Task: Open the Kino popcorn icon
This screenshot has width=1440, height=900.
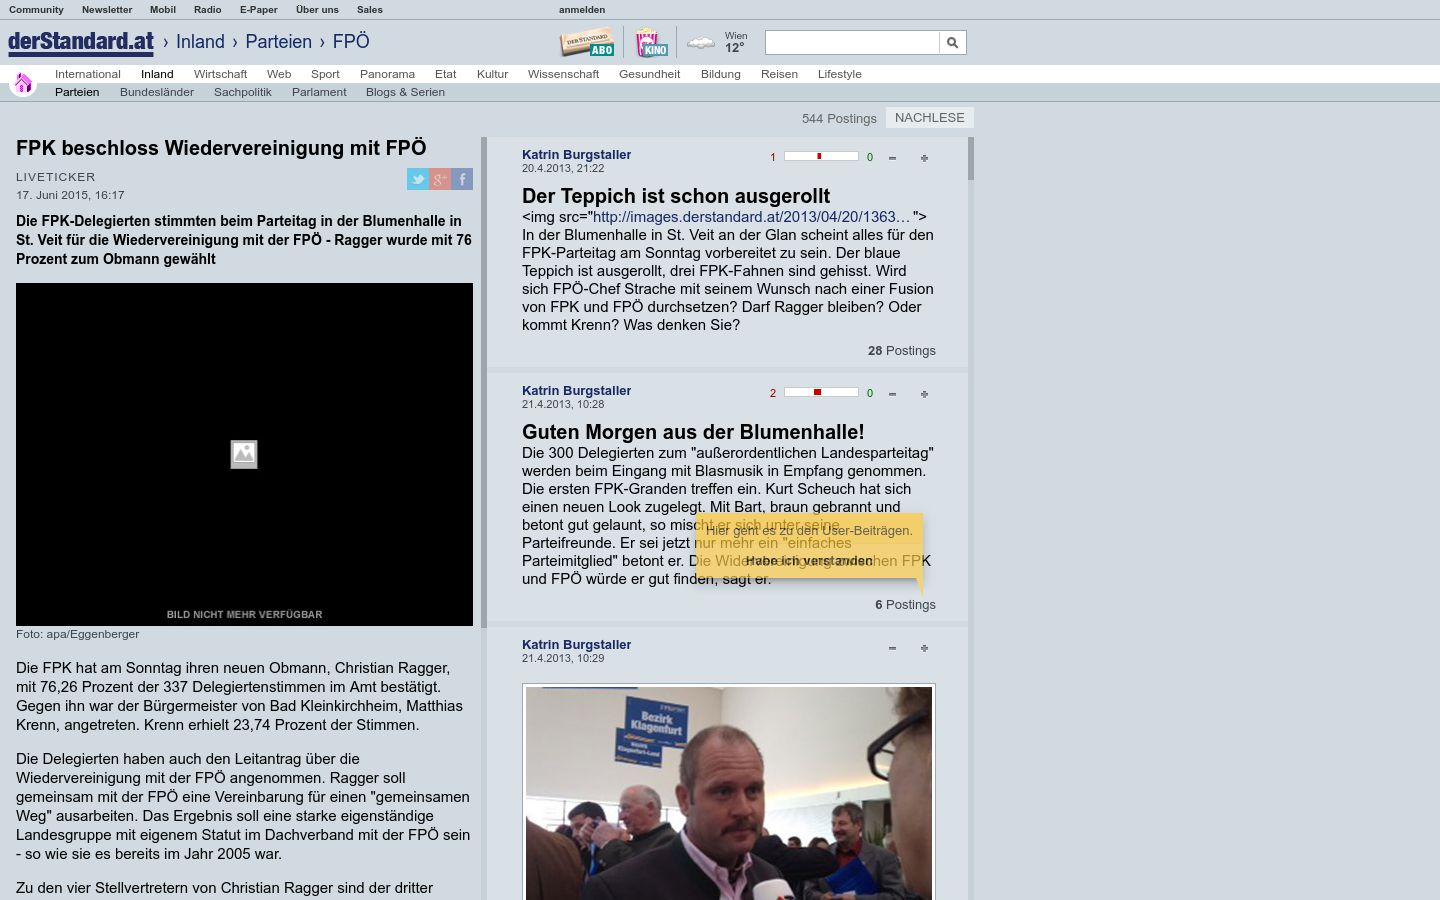Action: point(651,43)
